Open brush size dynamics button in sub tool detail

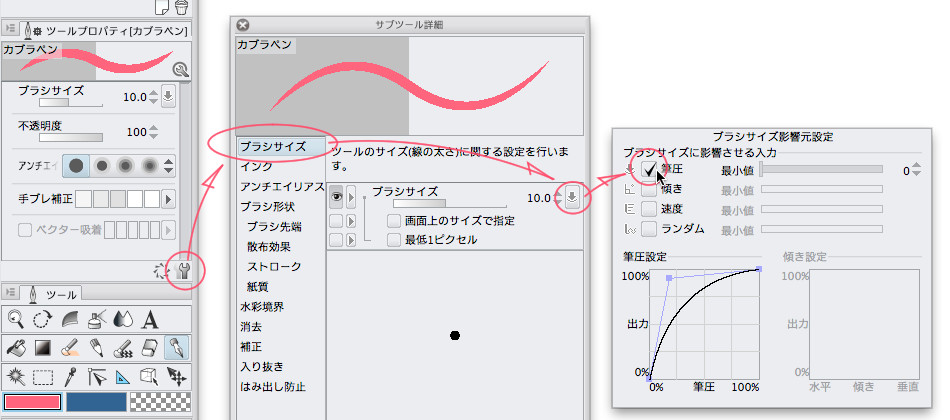[571, 197]
